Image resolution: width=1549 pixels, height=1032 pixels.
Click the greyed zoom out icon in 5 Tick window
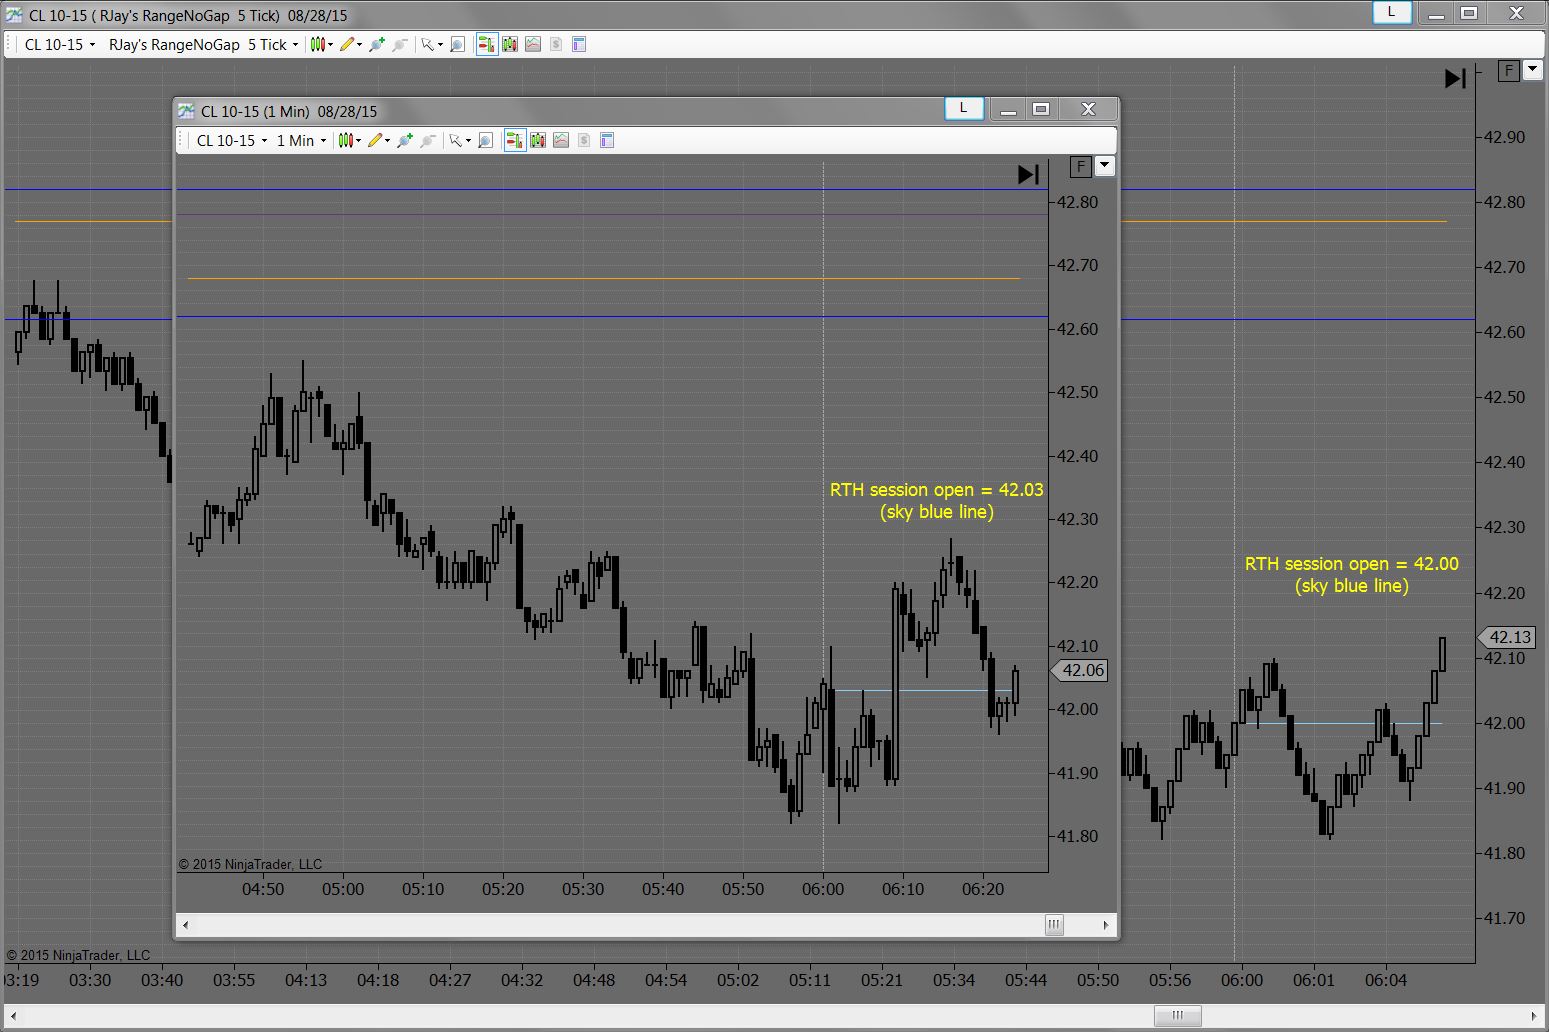pos(400,44)
